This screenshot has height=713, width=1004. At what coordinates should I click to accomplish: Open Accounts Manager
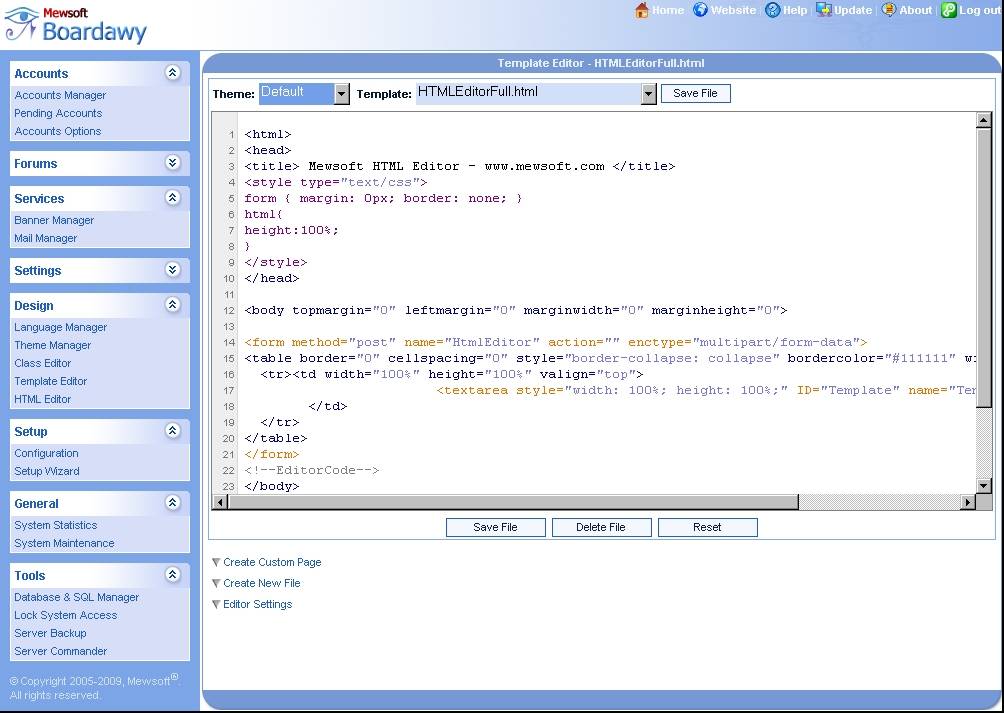[x=60, y=95]
